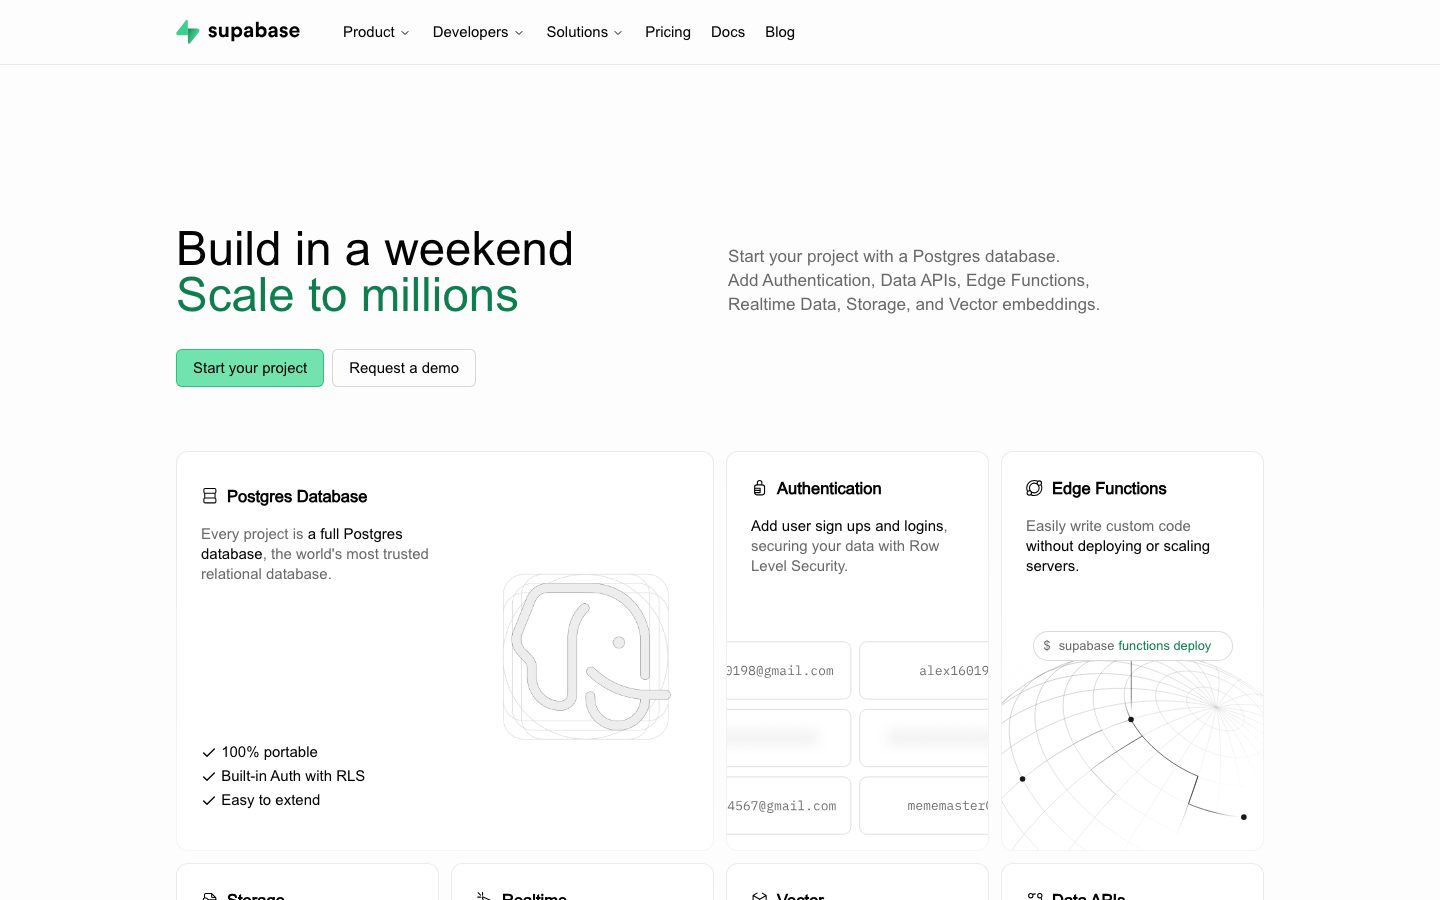Screen dimensions: 1440x900
Task: Click the Edge Functions globe icon
Action: [x=1034, y=488]
